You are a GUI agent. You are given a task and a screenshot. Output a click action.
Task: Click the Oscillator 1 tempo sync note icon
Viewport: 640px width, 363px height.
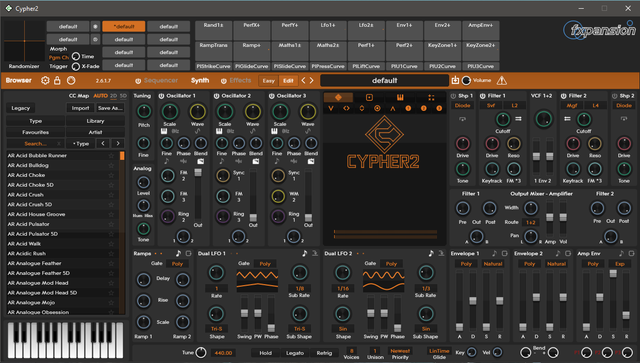click(167, 161)
